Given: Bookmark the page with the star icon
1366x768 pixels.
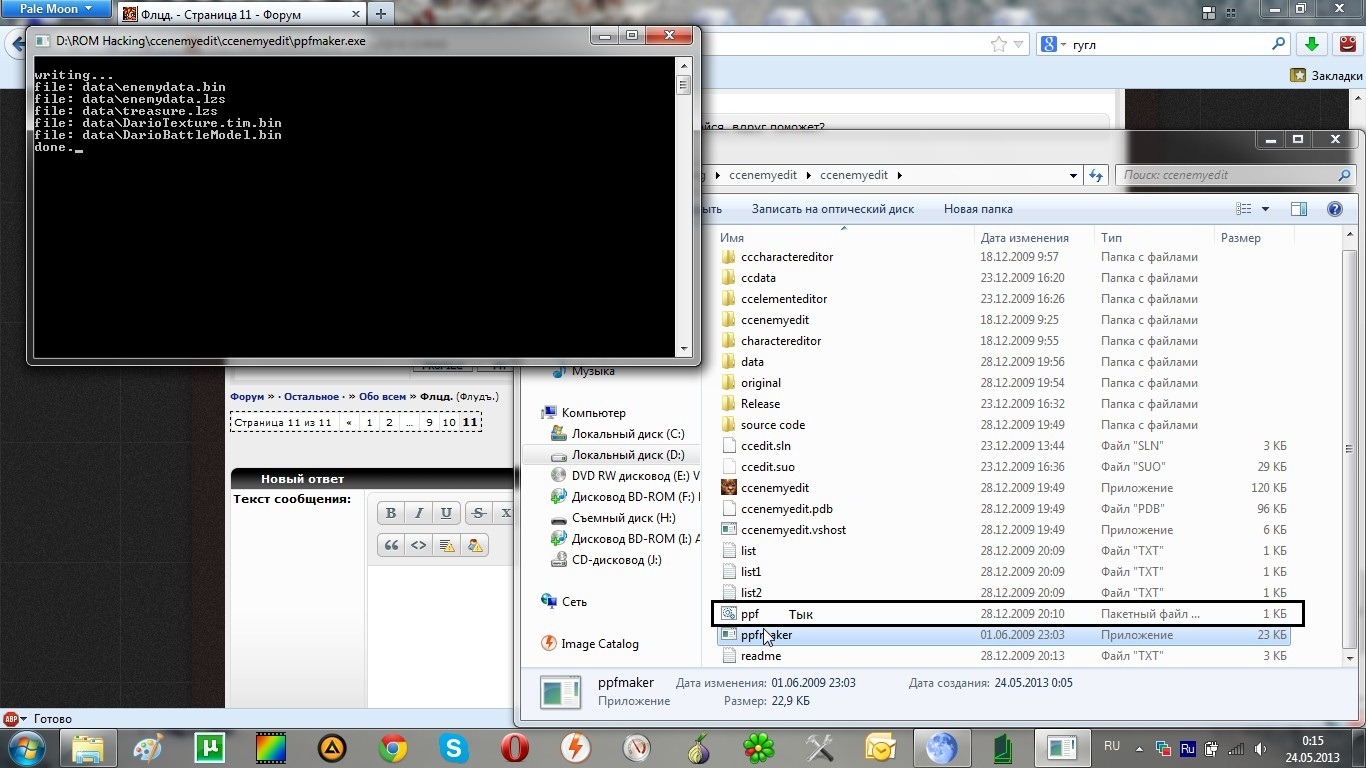Looking at the screenshot, I should [x=998, y=44].
